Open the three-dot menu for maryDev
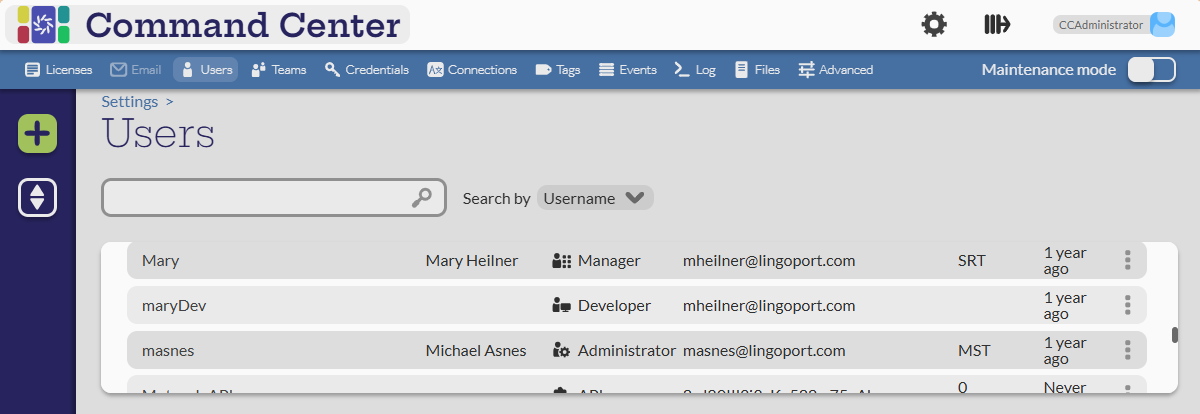 (1127, 305)
